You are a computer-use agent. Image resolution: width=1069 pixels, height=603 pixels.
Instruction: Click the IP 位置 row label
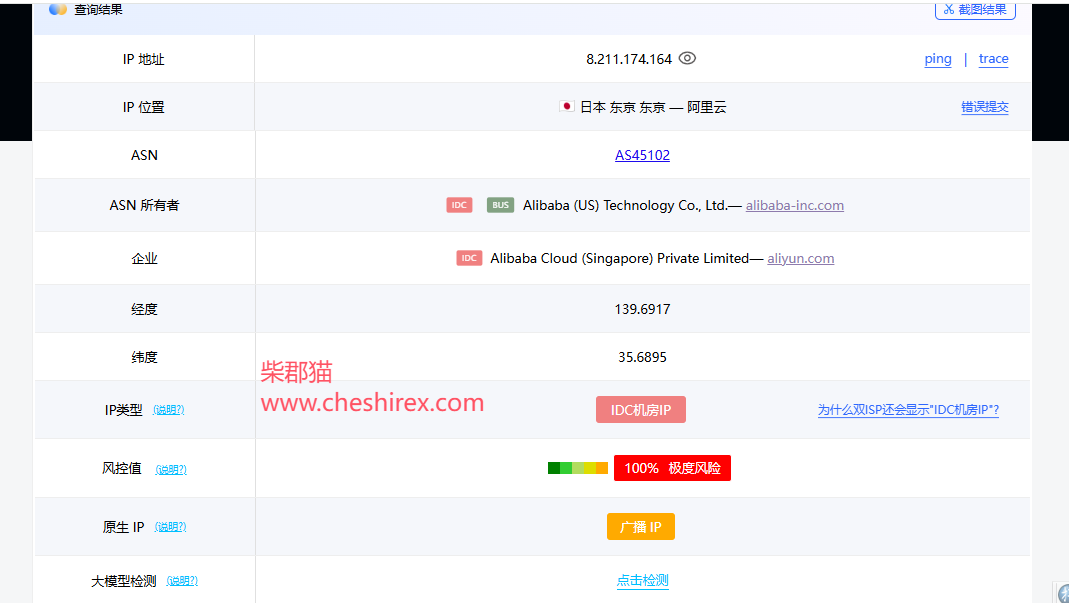144,107
